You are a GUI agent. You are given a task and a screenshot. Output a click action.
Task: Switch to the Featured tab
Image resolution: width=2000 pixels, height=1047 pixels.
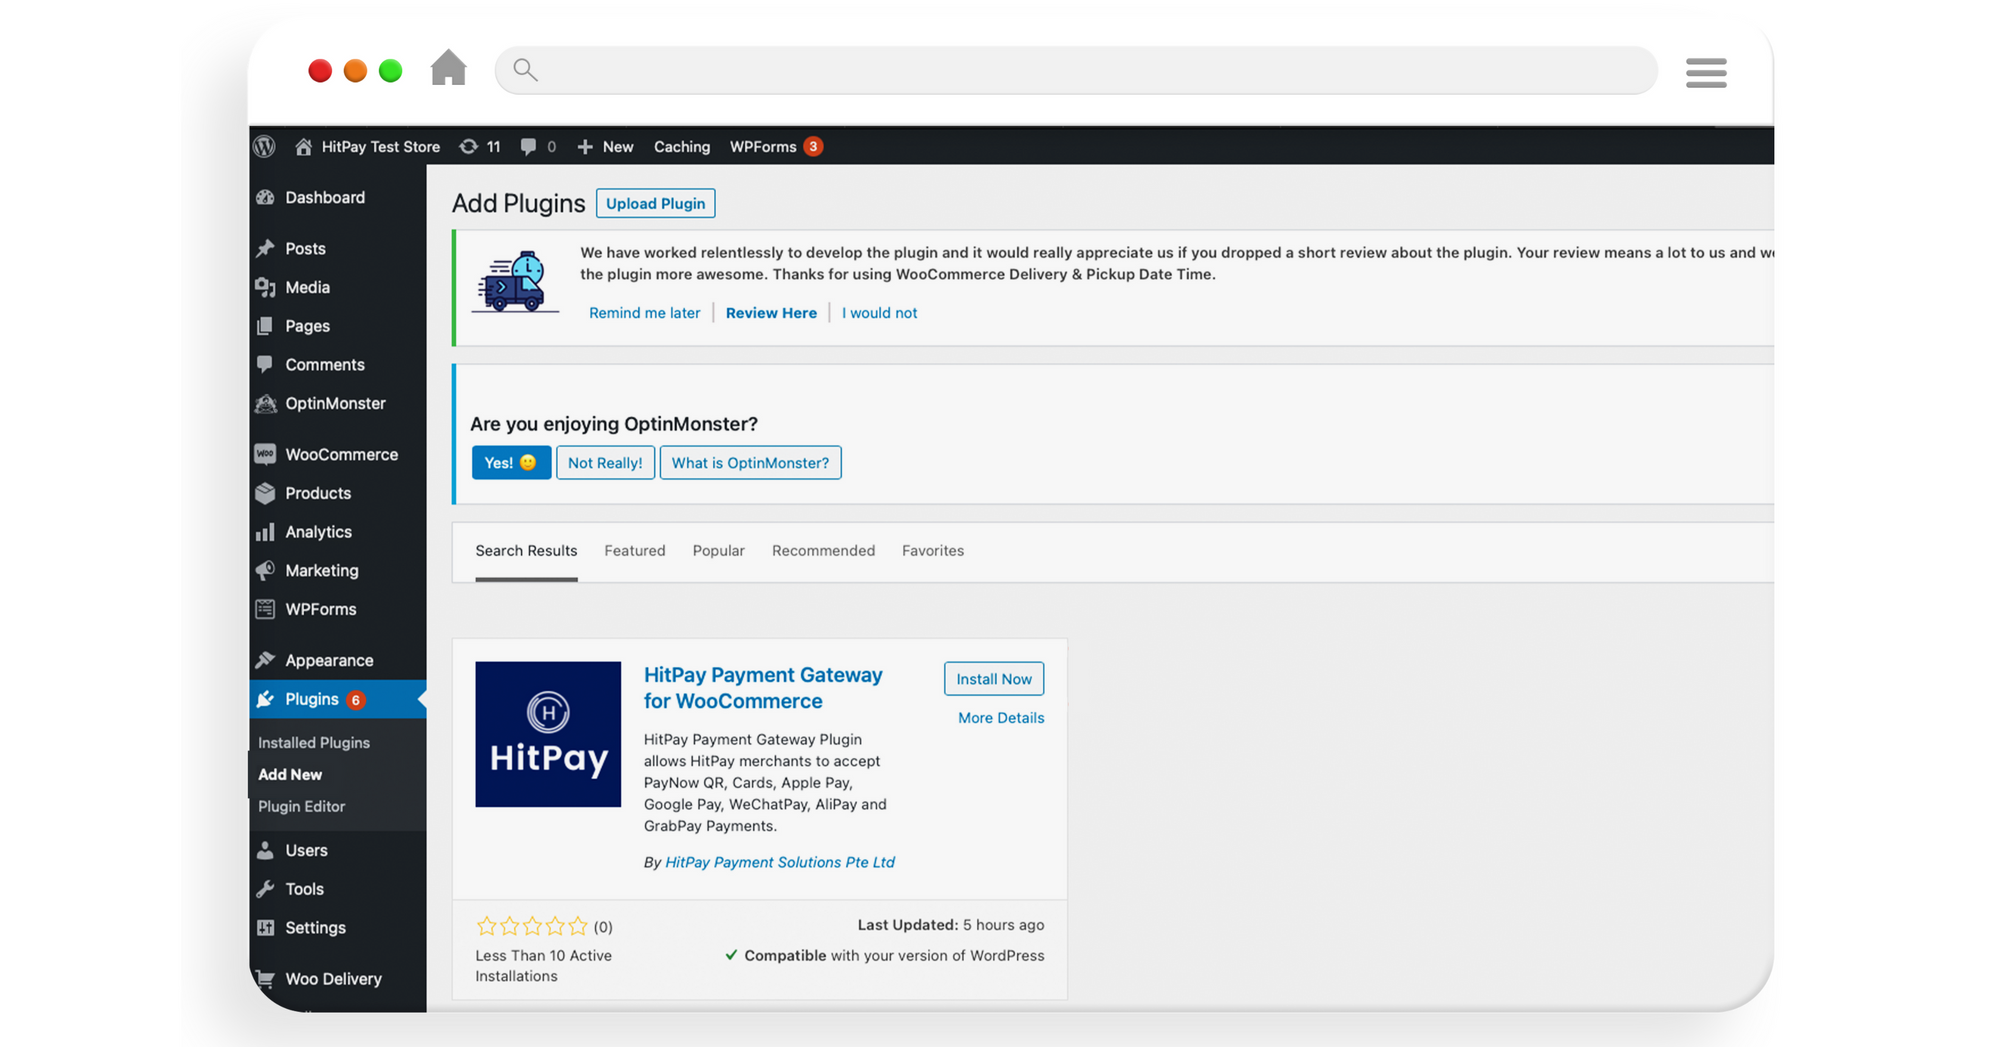coord(635,550)
